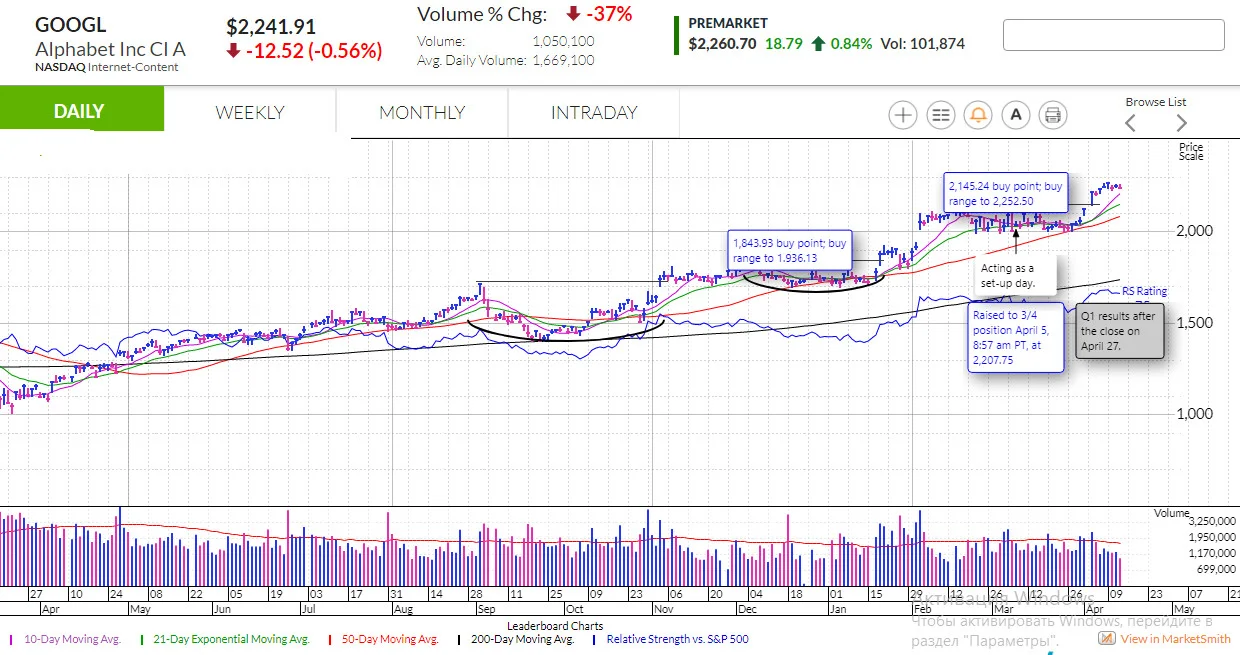Set an alert with bell icon

click(x=978, y=115)
